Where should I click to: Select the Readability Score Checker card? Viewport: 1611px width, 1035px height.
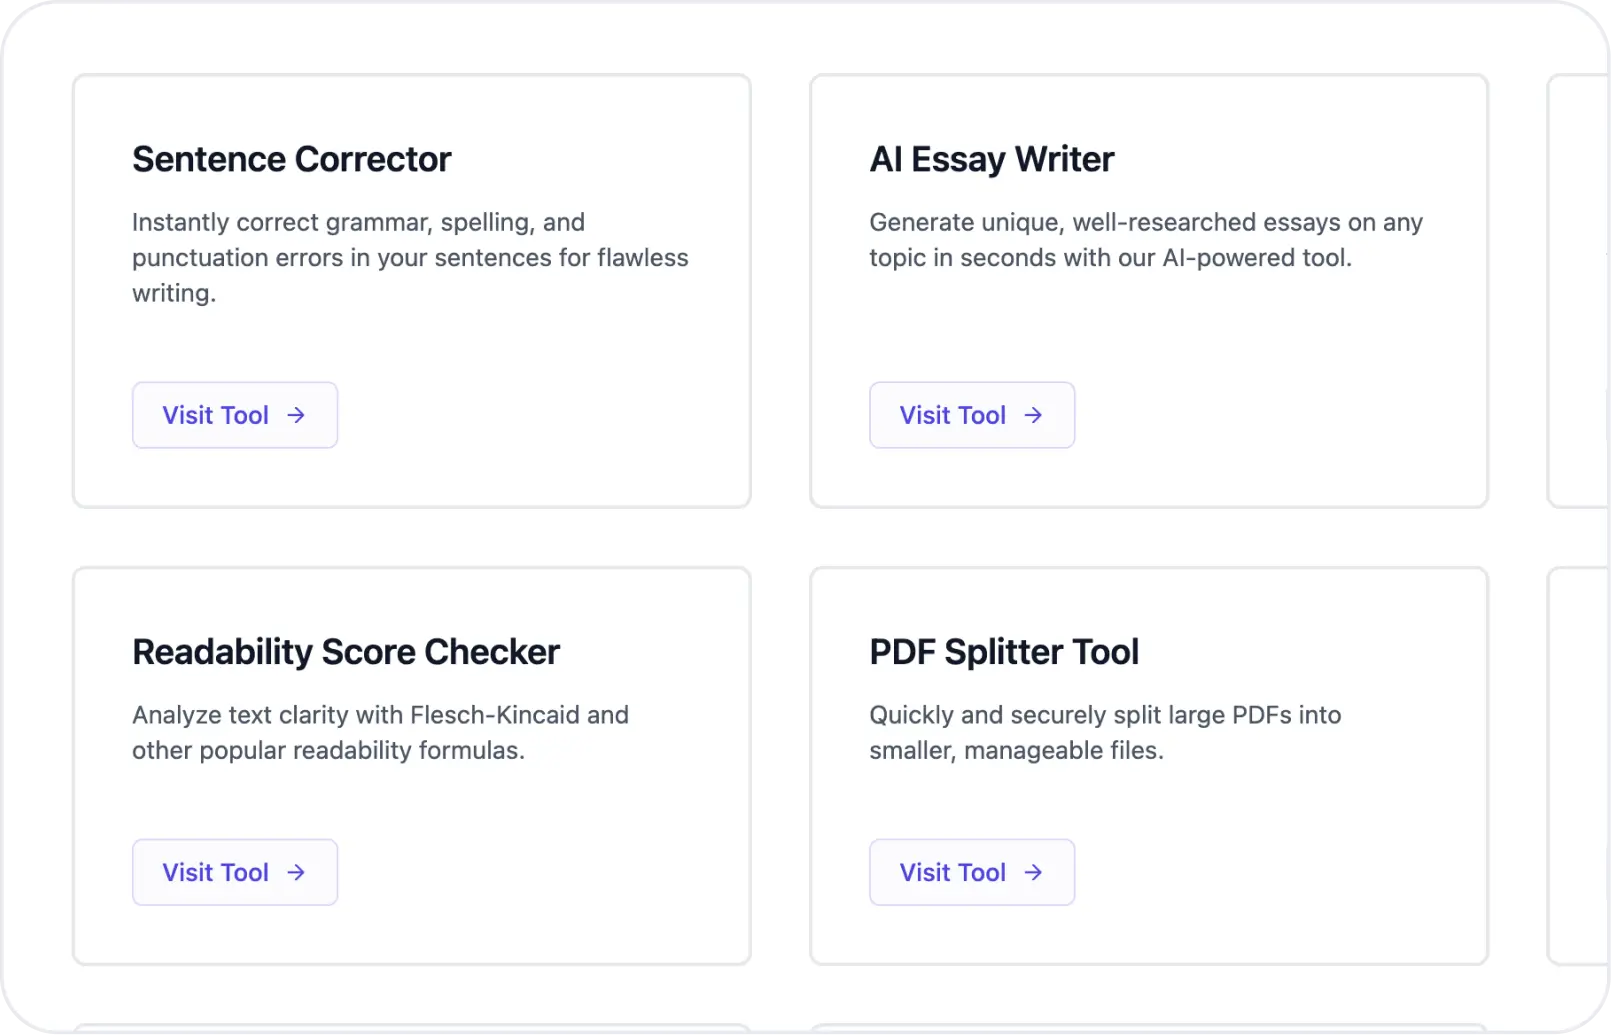point(411,765)
